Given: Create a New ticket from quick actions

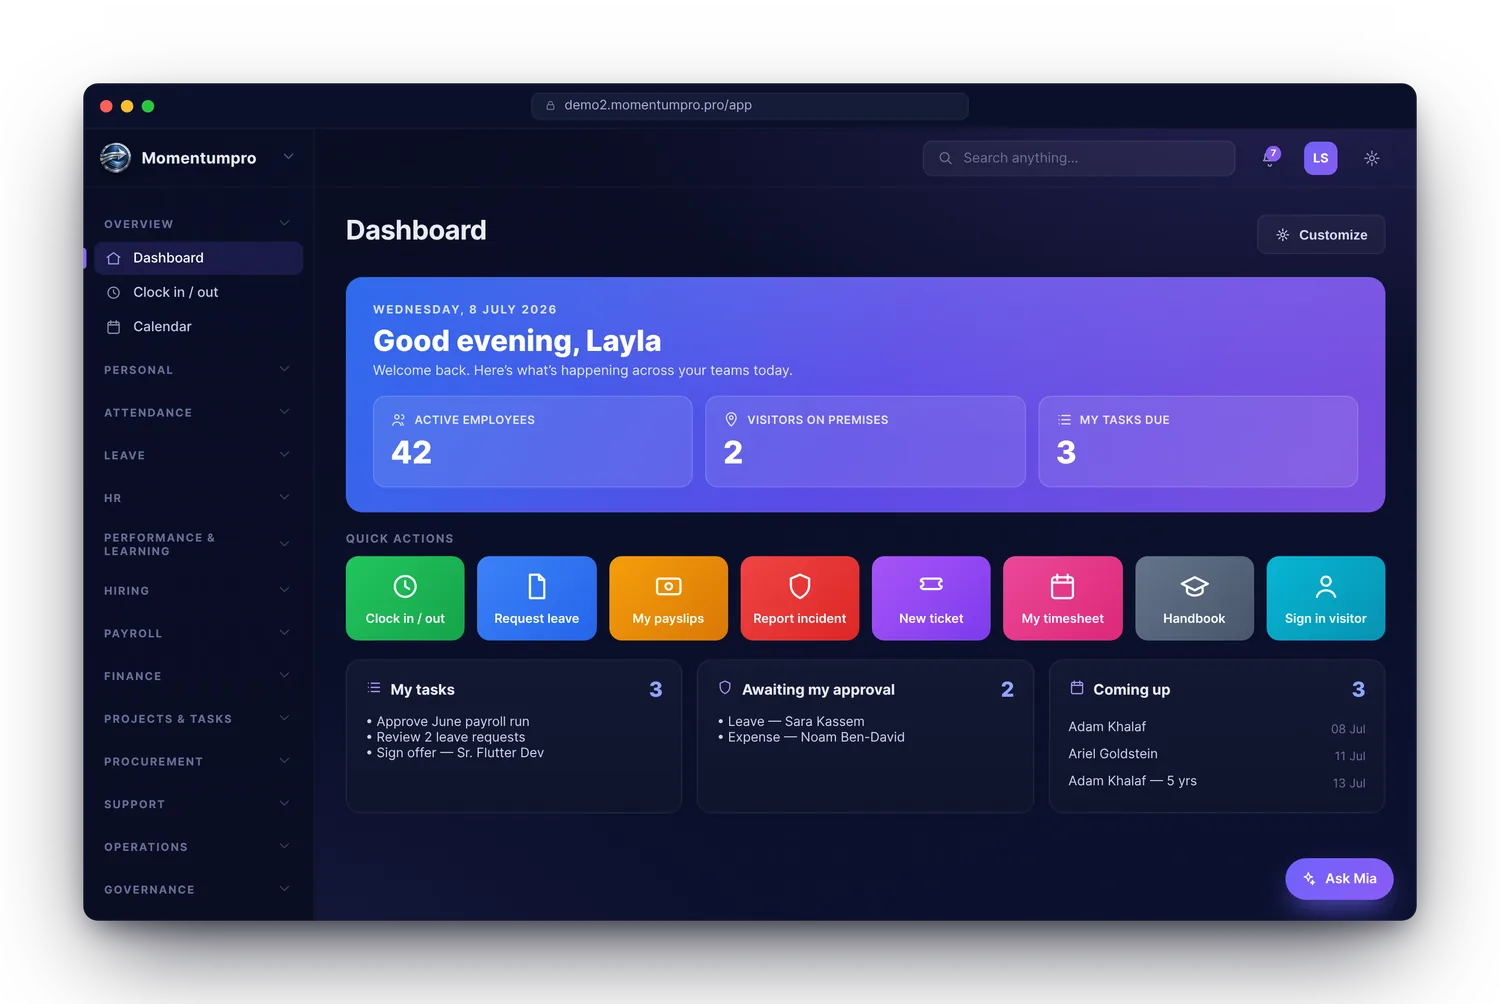Looking at the screenshot, I should point(931,598).
